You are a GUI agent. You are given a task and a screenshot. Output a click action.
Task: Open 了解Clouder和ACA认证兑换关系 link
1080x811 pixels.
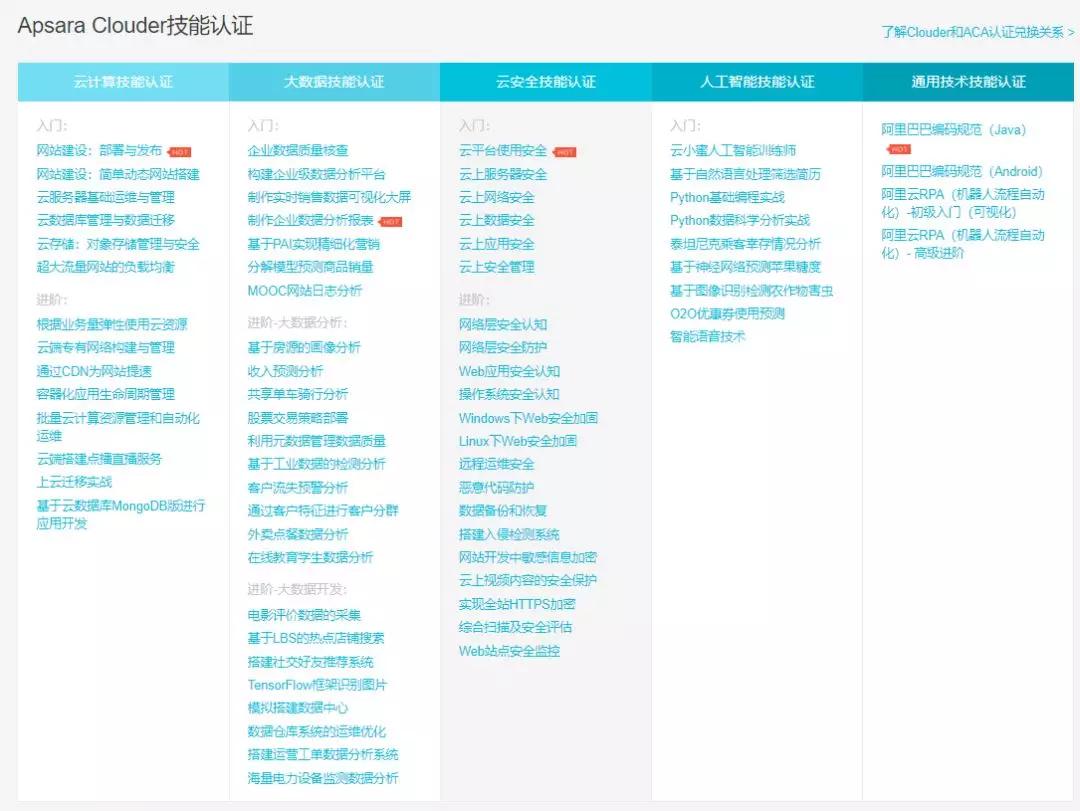pos(977,32)
